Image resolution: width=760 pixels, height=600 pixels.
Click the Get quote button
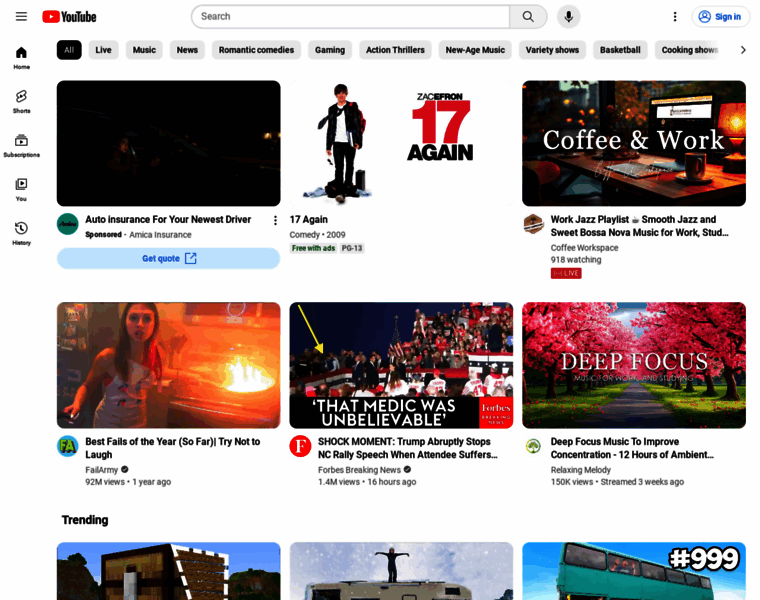click(x=168, y=258)
